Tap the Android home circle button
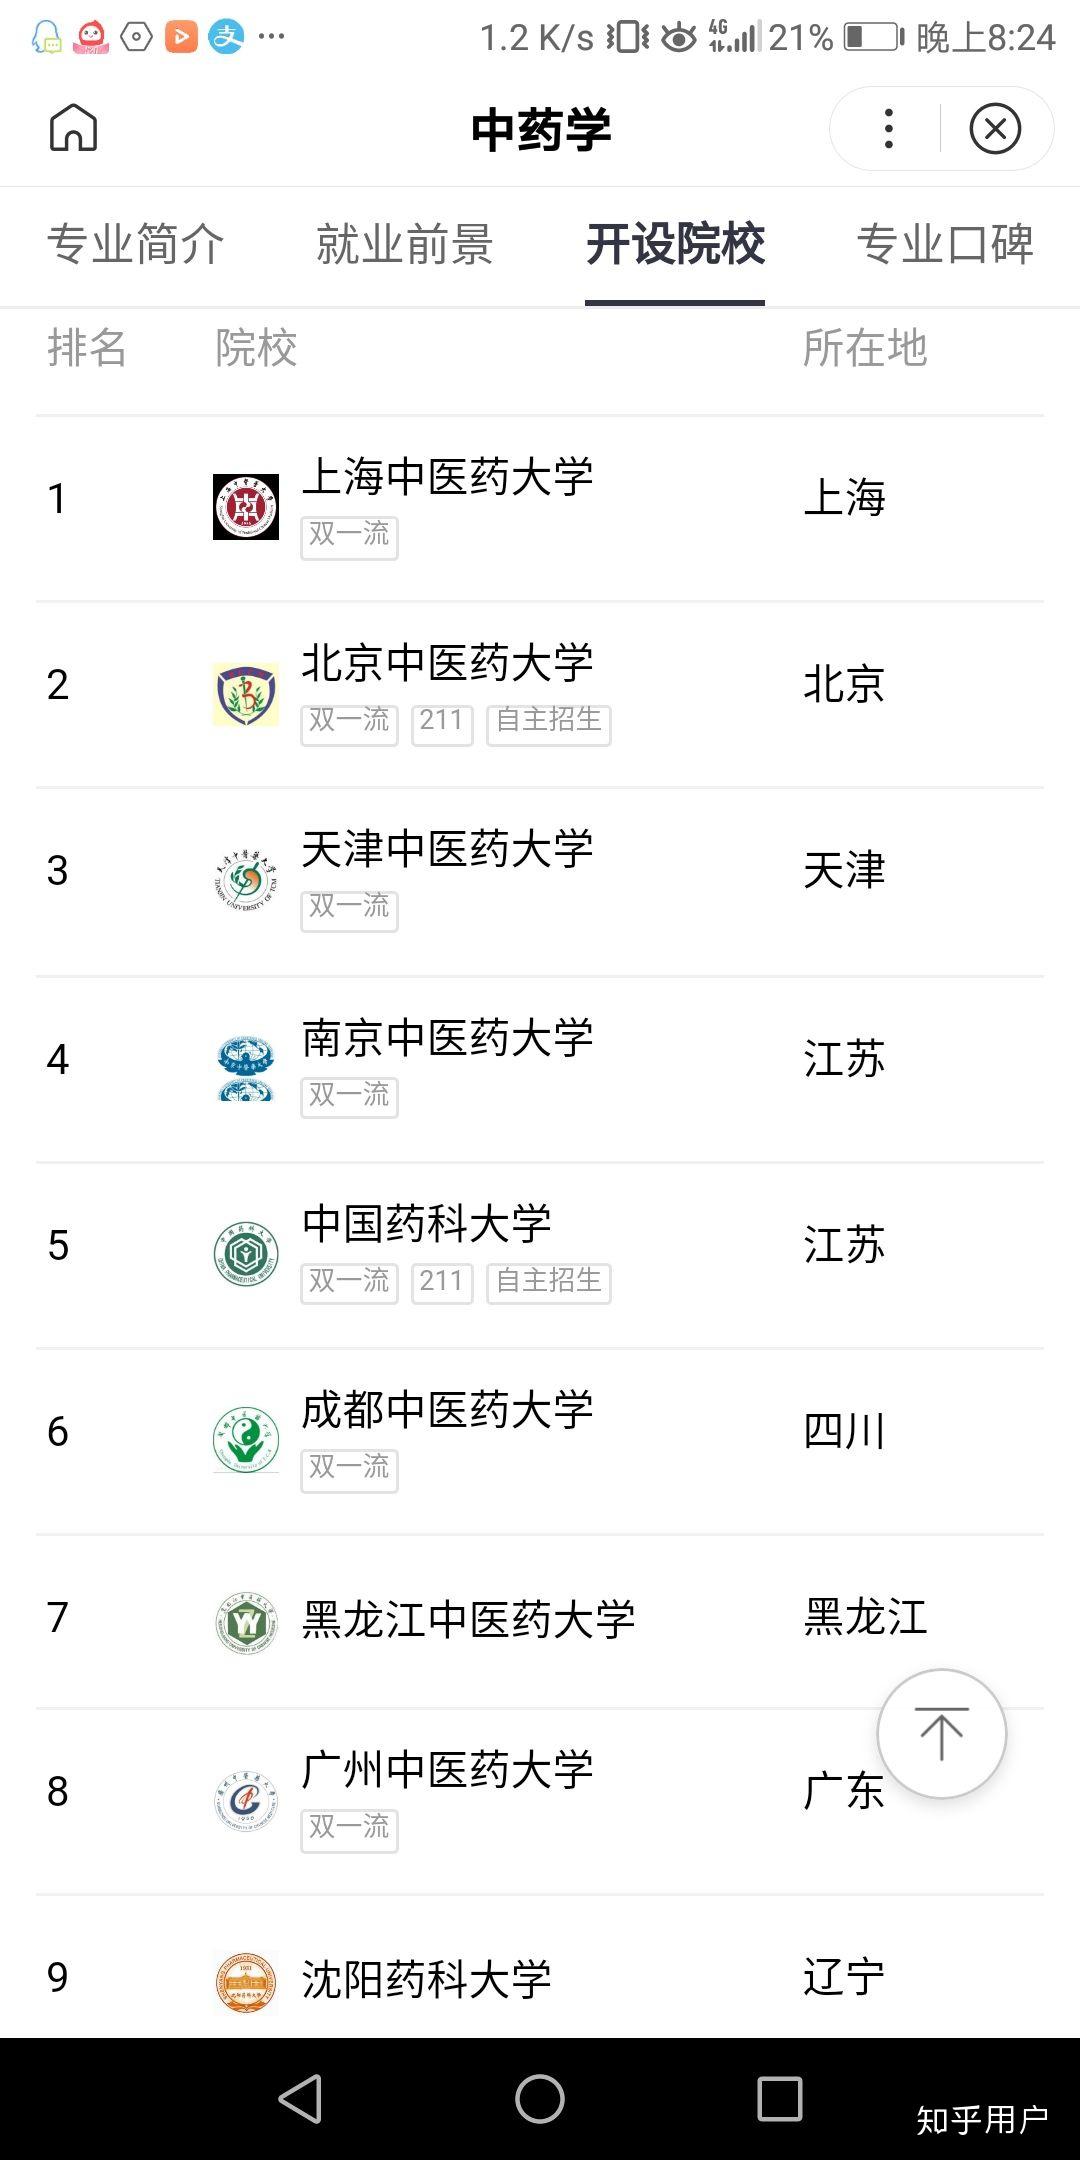Image resolution: width=1080 pixels, height=2160 pixels. [540, 2098]
